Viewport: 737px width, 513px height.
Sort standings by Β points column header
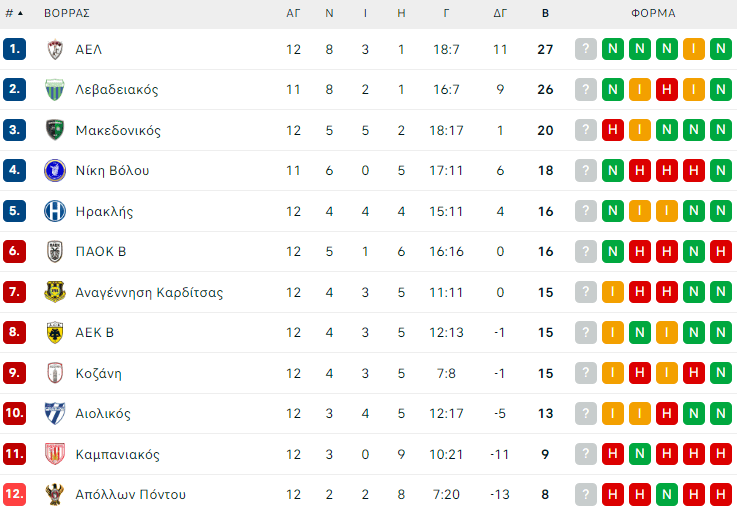coord(545,14)
